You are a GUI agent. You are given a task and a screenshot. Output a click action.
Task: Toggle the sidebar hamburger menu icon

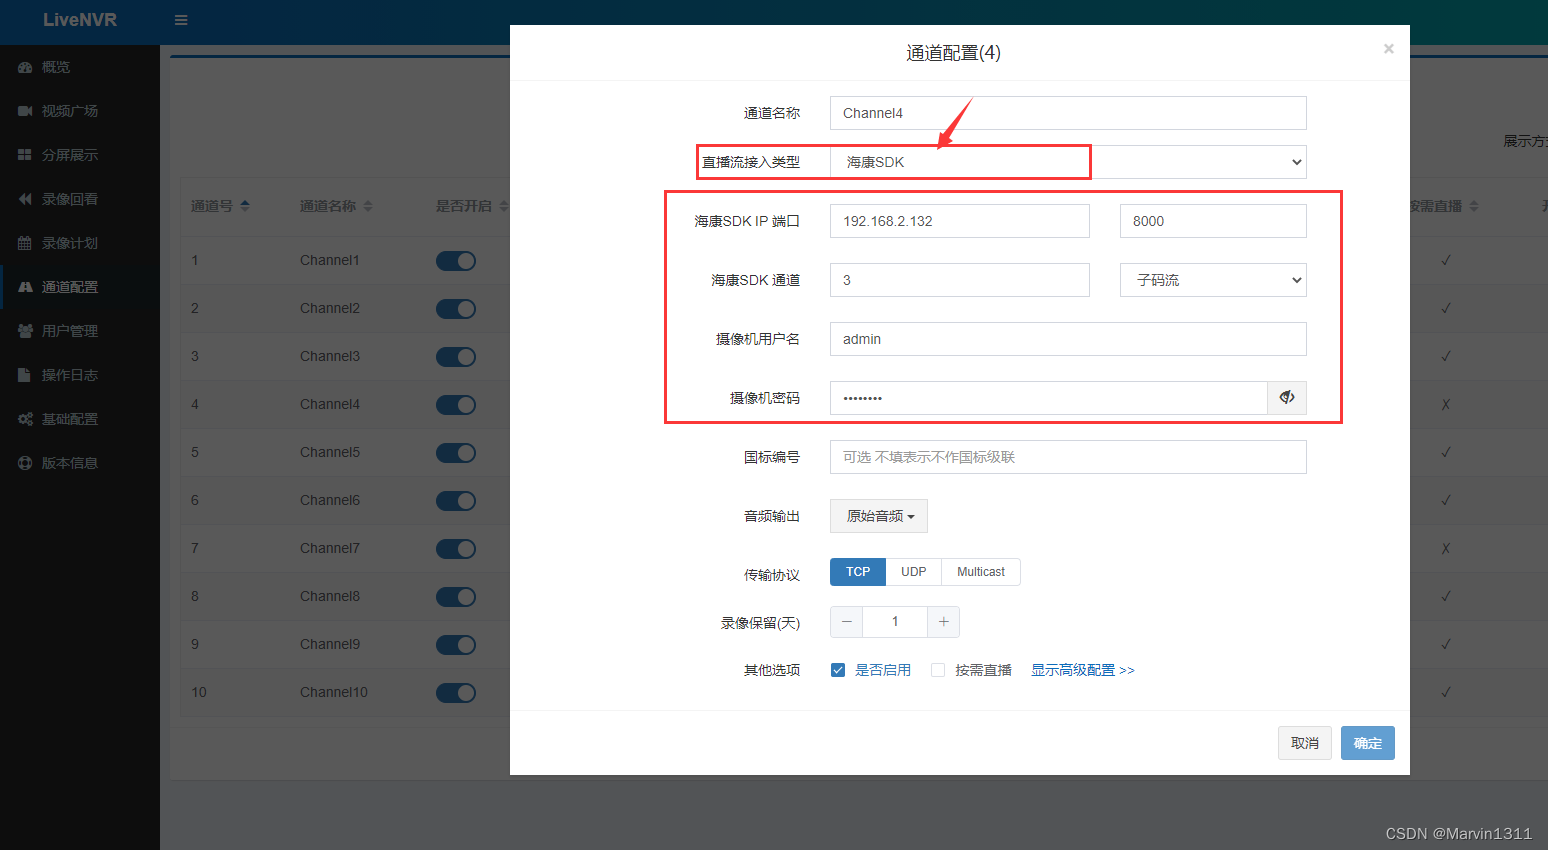(181, 20)
